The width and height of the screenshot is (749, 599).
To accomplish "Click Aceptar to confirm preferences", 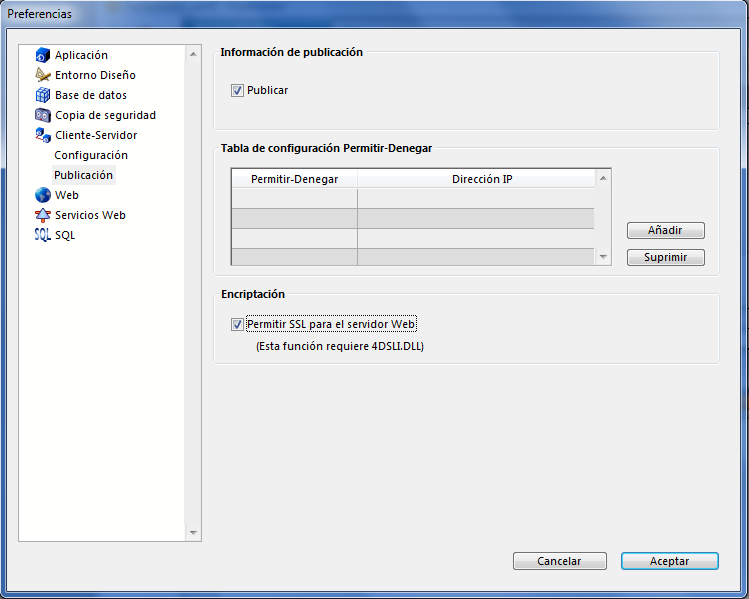I will [x=669, y=561].
